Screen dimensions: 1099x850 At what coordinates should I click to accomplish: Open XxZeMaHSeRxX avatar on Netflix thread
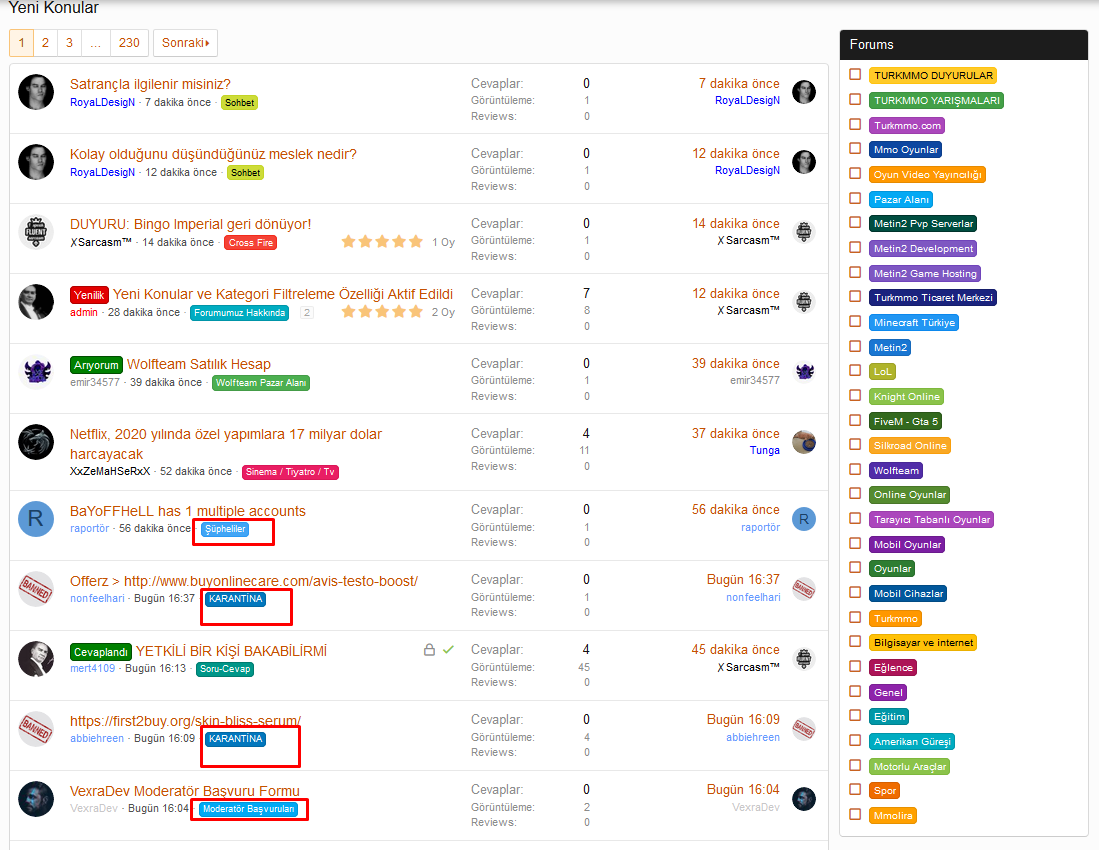(36, 442)
